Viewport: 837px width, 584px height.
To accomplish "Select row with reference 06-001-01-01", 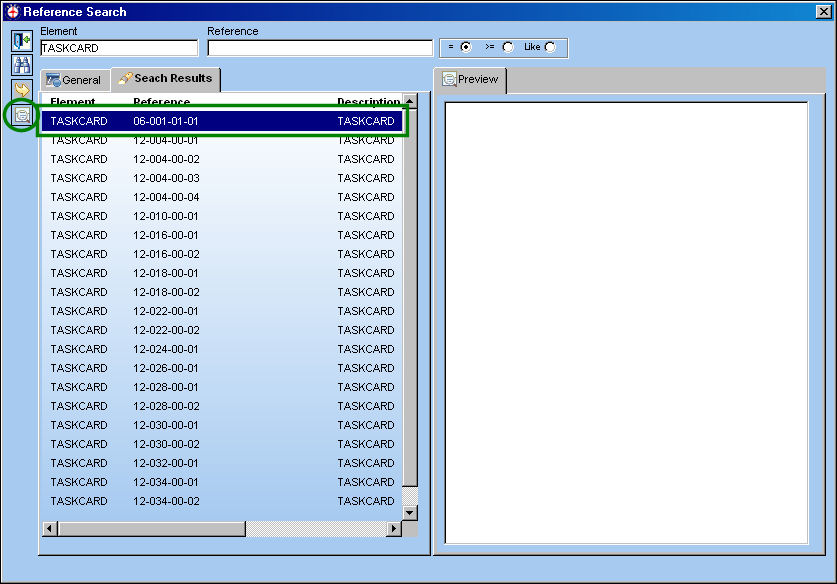I will (x=222, y=121).
